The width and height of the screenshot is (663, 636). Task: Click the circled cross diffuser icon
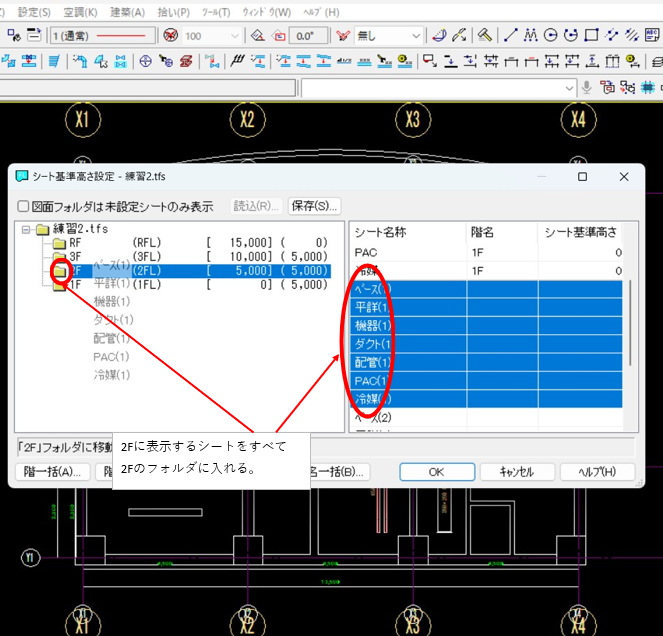click(145, 61)
